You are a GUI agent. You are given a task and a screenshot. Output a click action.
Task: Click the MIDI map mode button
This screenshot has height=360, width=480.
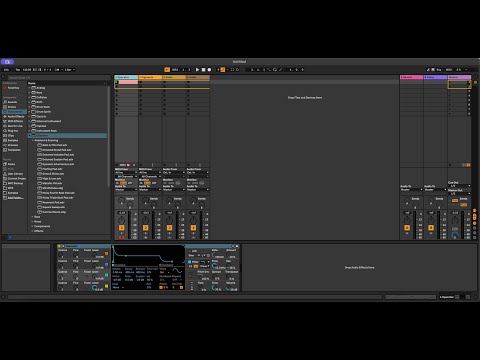[449, 70]
